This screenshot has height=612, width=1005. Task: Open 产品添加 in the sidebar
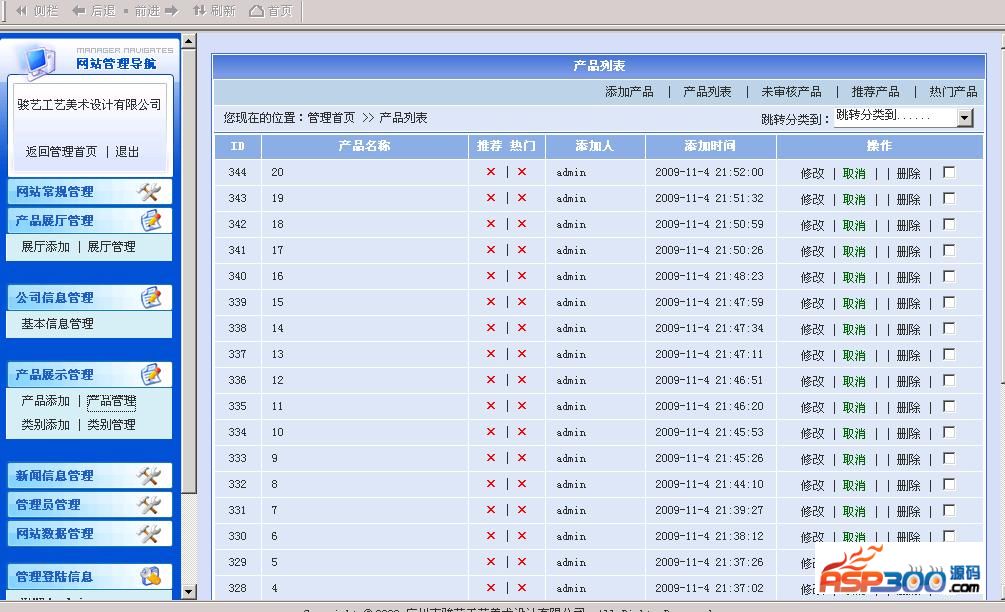click(x=45, y=401)
